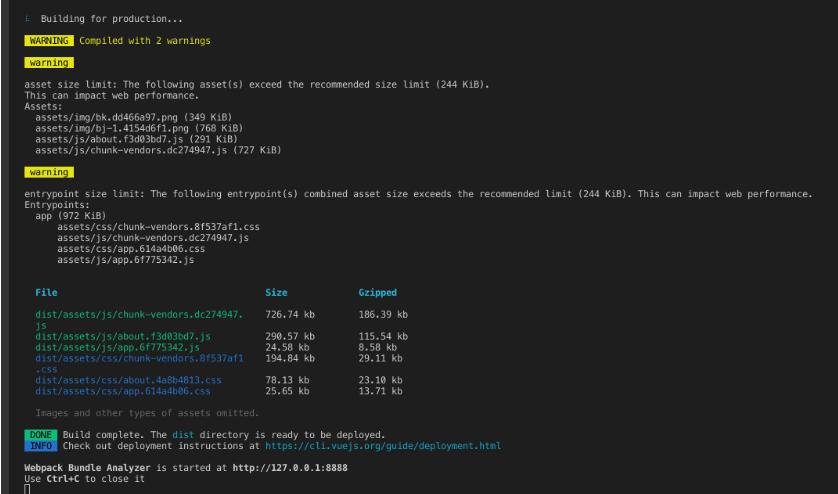This screenshot has width=838, height=494.
Task: Click the Size column header
Action: click(276, 294)
